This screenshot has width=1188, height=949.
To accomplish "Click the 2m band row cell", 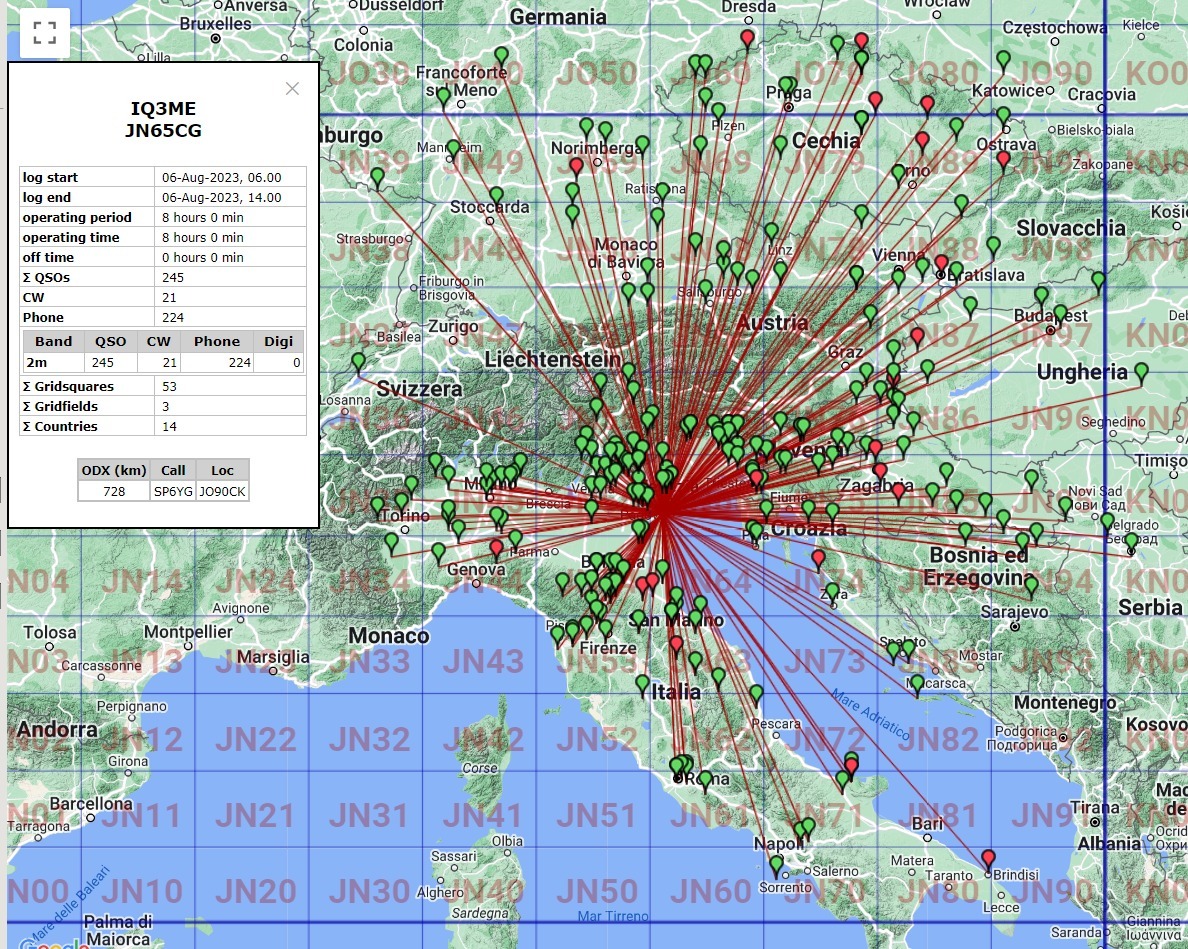I will point(53,363).
